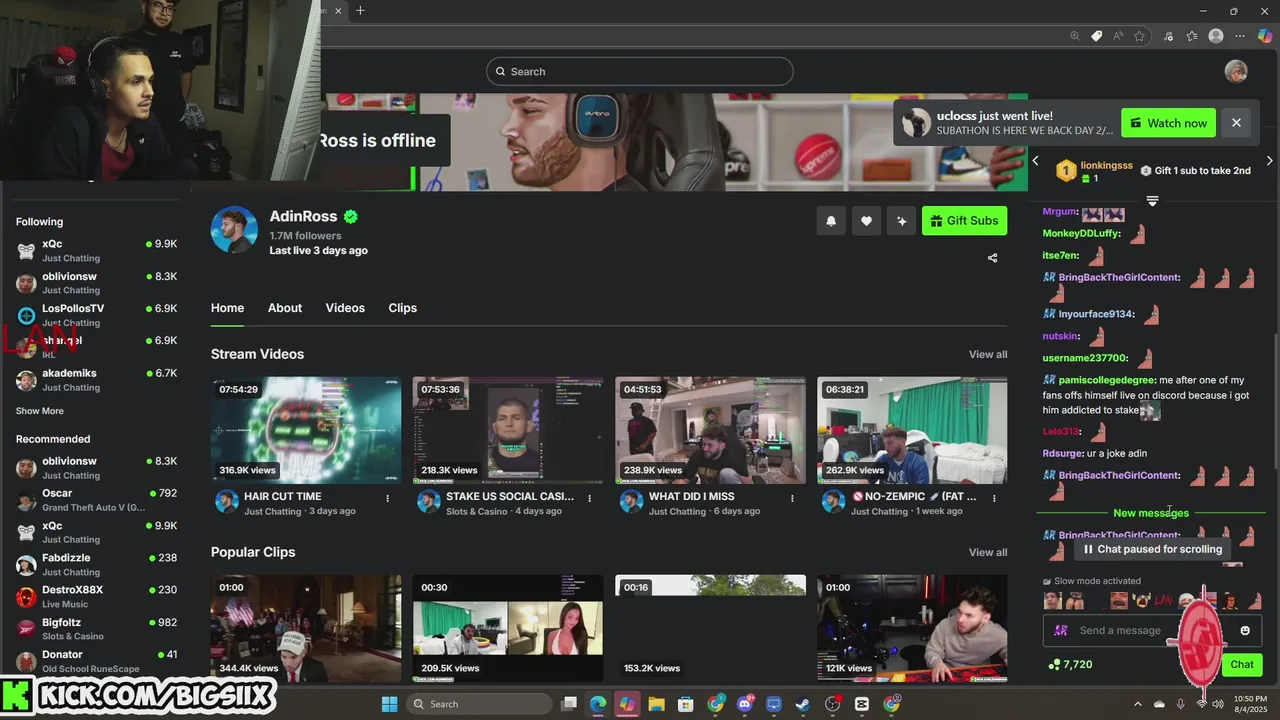
Task: Open options menu for NO-ZEMPIC video
Action: point(994,498)
